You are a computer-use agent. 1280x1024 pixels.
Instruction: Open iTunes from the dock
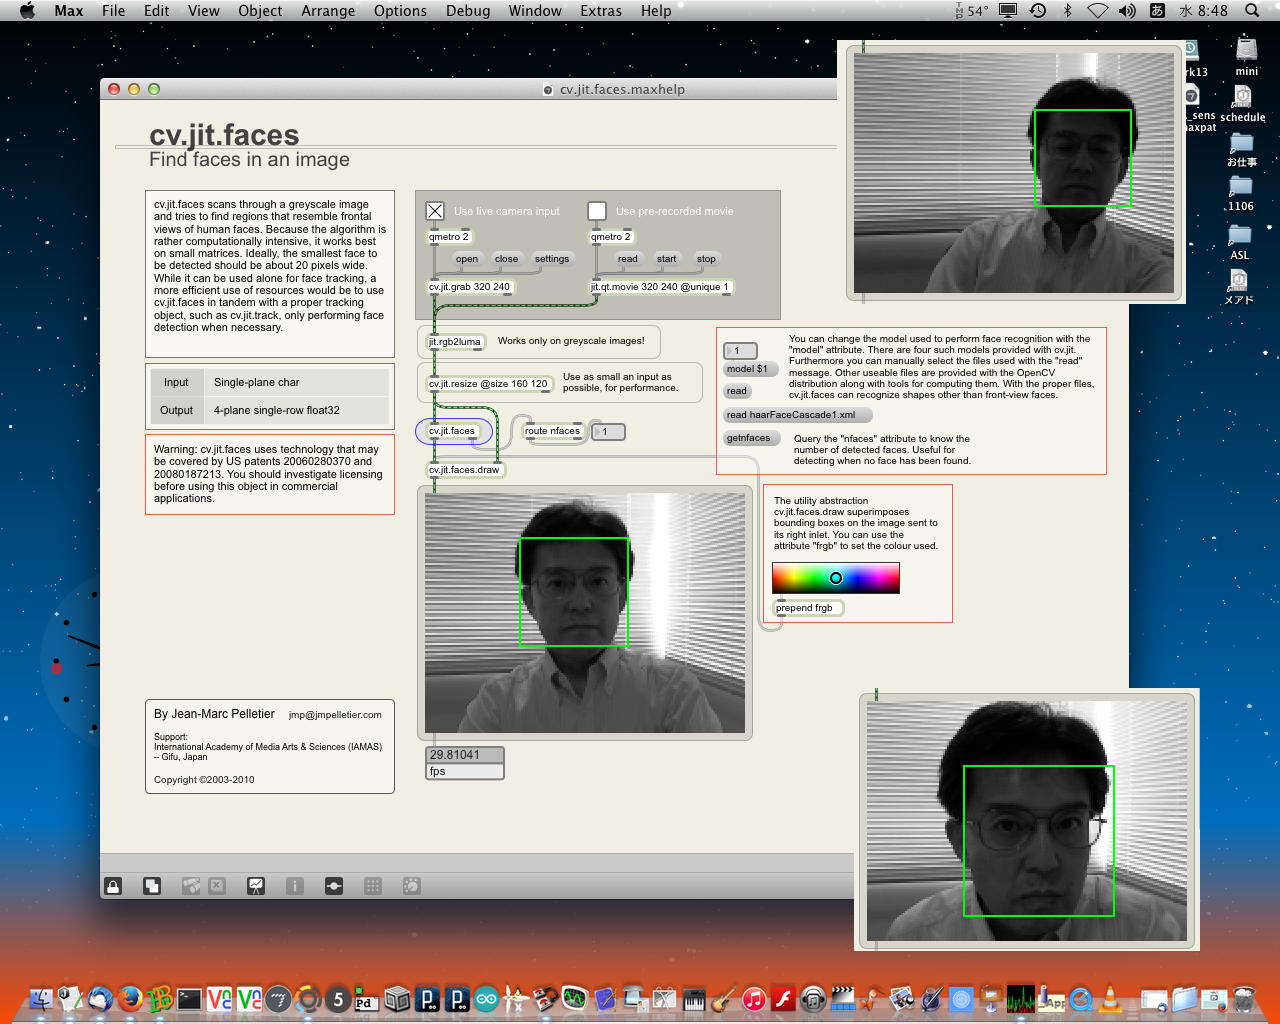[754, 998]
